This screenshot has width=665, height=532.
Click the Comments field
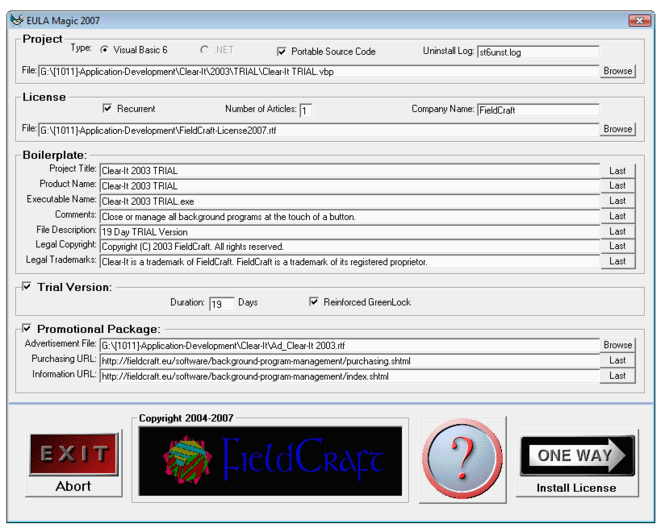pos(349,216)
